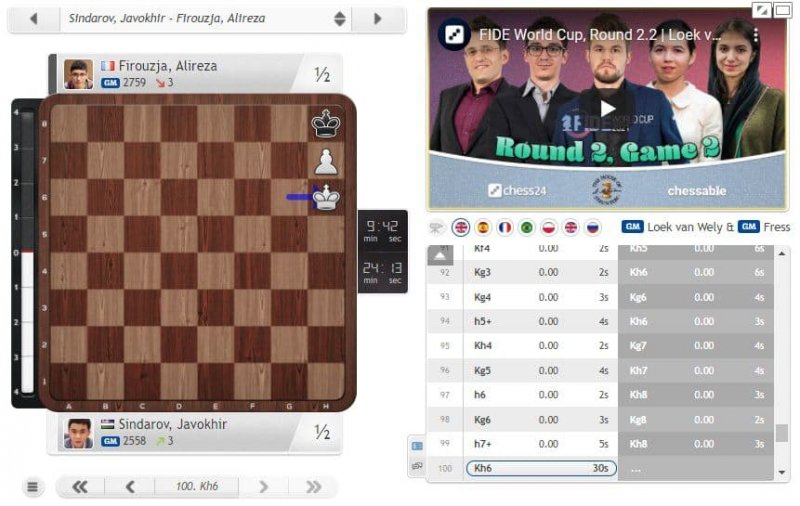Select the French flag commentary
This screenshot has height=506, width=800.
[x=505, y=227]
